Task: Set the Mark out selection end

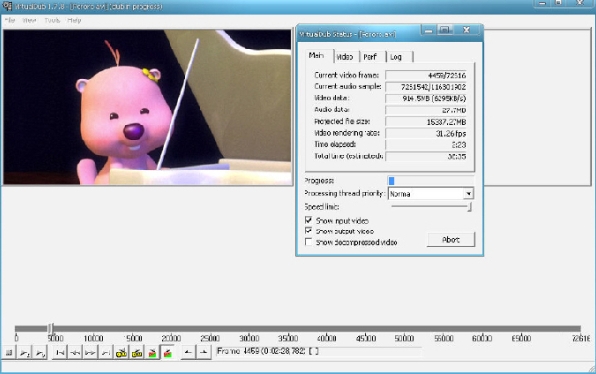Action: pos(203,352)
